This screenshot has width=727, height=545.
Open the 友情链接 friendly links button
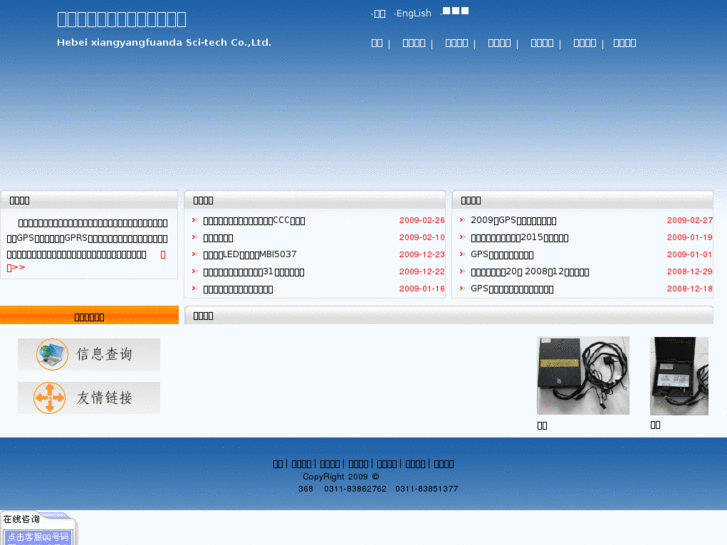click(89, 398)
